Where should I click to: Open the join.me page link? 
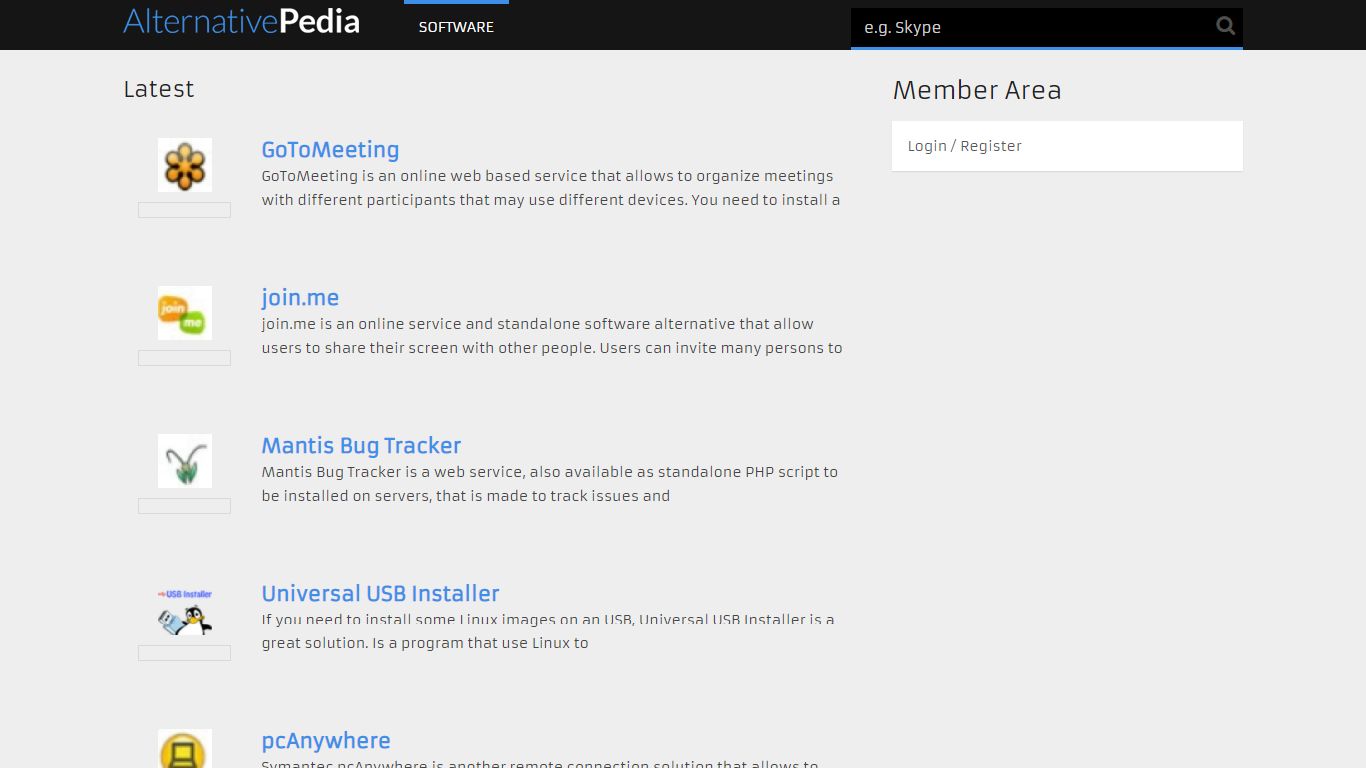[300, 297]
